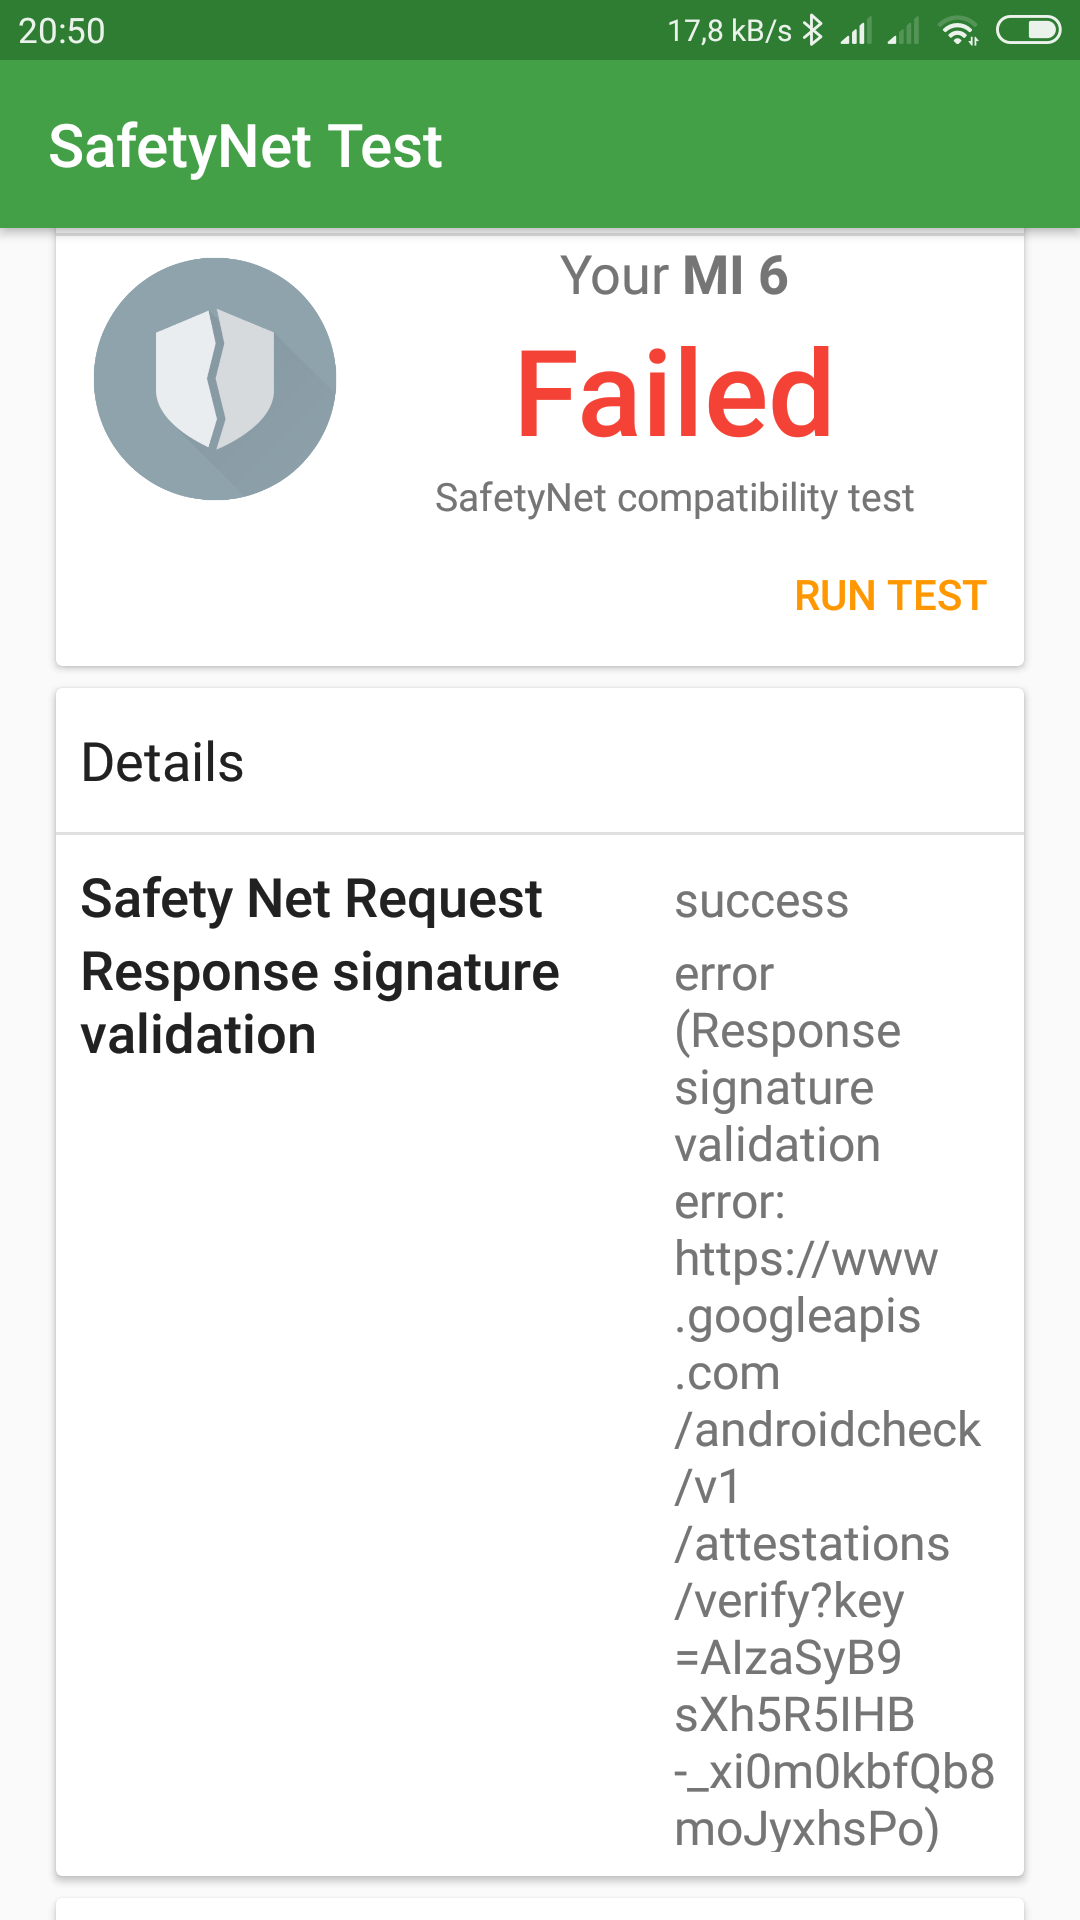Tap the success status value

[761, 901]
